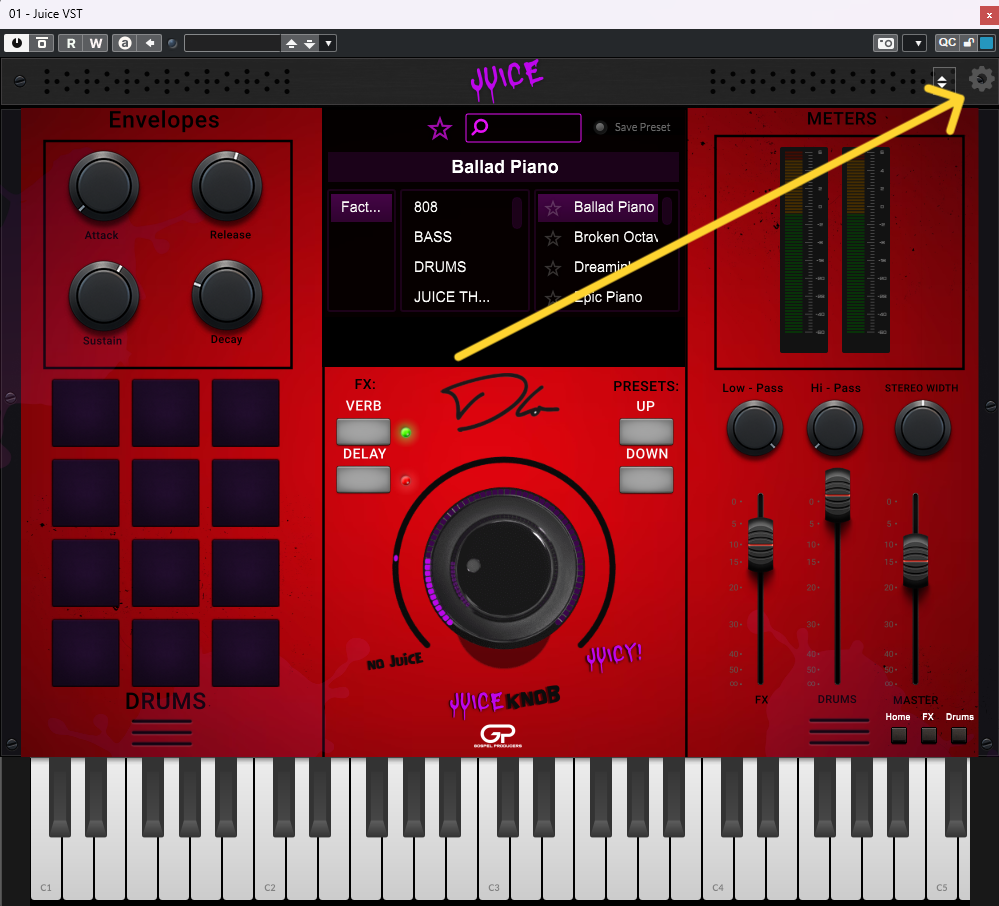
Task: Open the plugin settings gear icon
Action: tap(981, 79)
